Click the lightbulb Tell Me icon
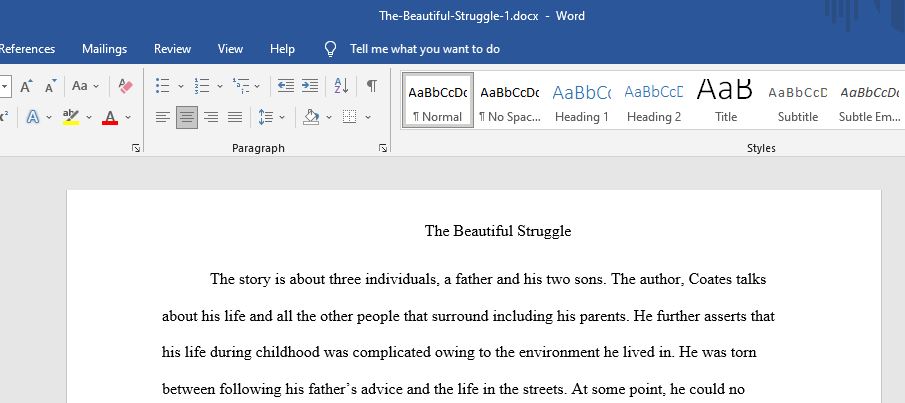 pyautogui.click(x=330, y=49)
